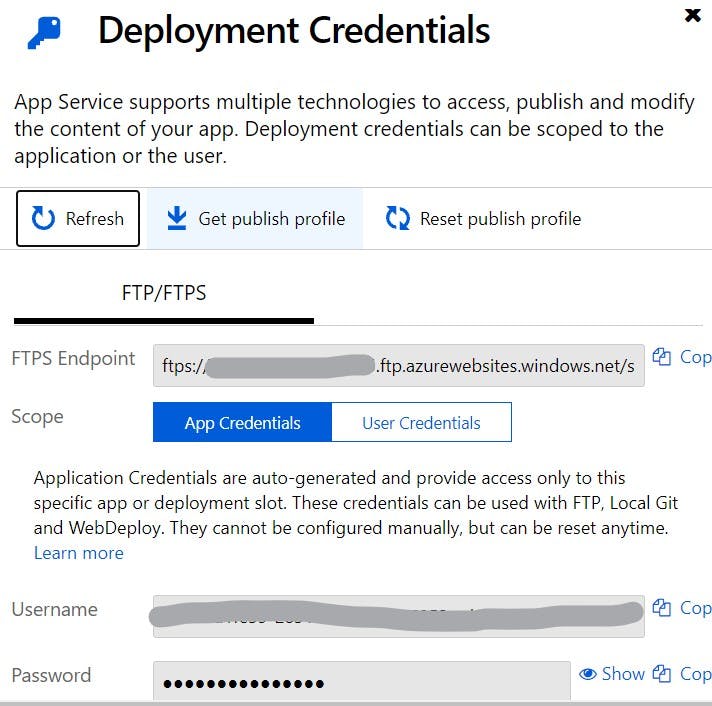
Task: Click the blue key icon beside the title
Action: point(44,33)
